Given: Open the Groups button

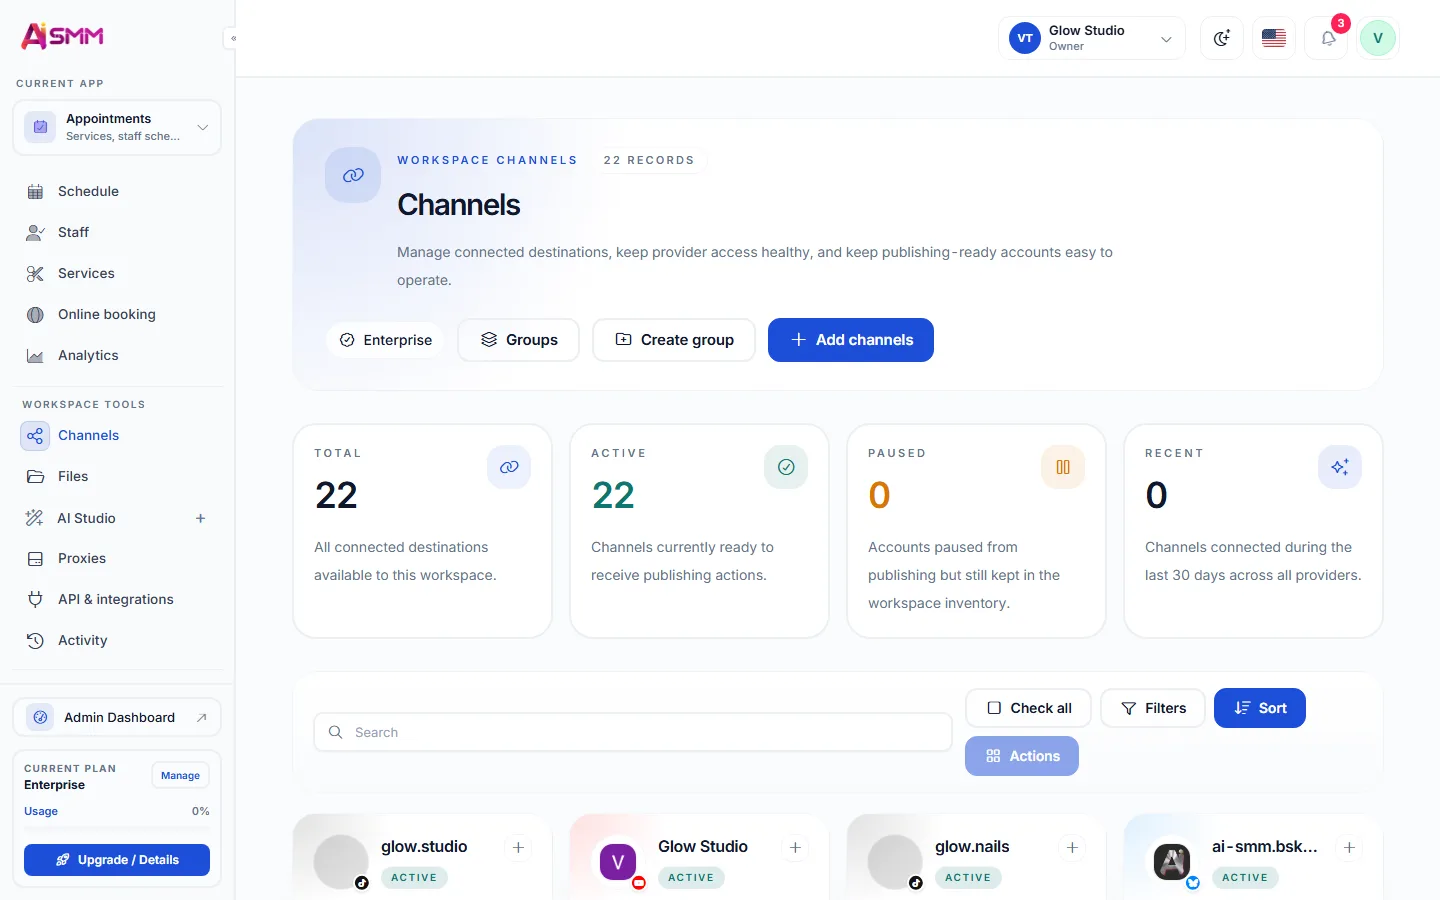Looking at the screenshot, I should point(518,340).
